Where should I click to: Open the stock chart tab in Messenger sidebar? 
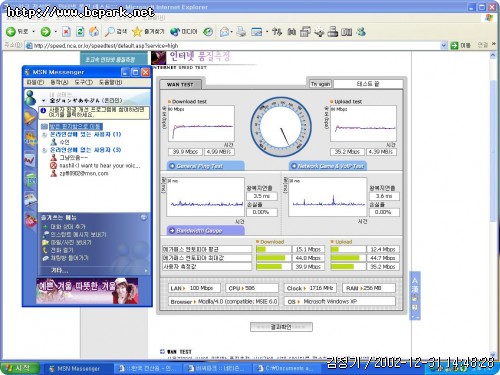pos(30,160)
